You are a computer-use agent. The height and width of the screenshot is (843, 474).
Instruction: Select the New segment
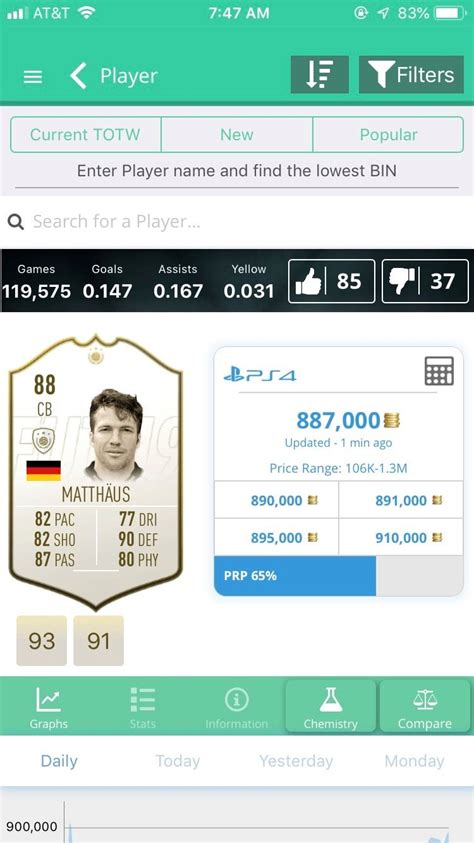tap(236, 135)
